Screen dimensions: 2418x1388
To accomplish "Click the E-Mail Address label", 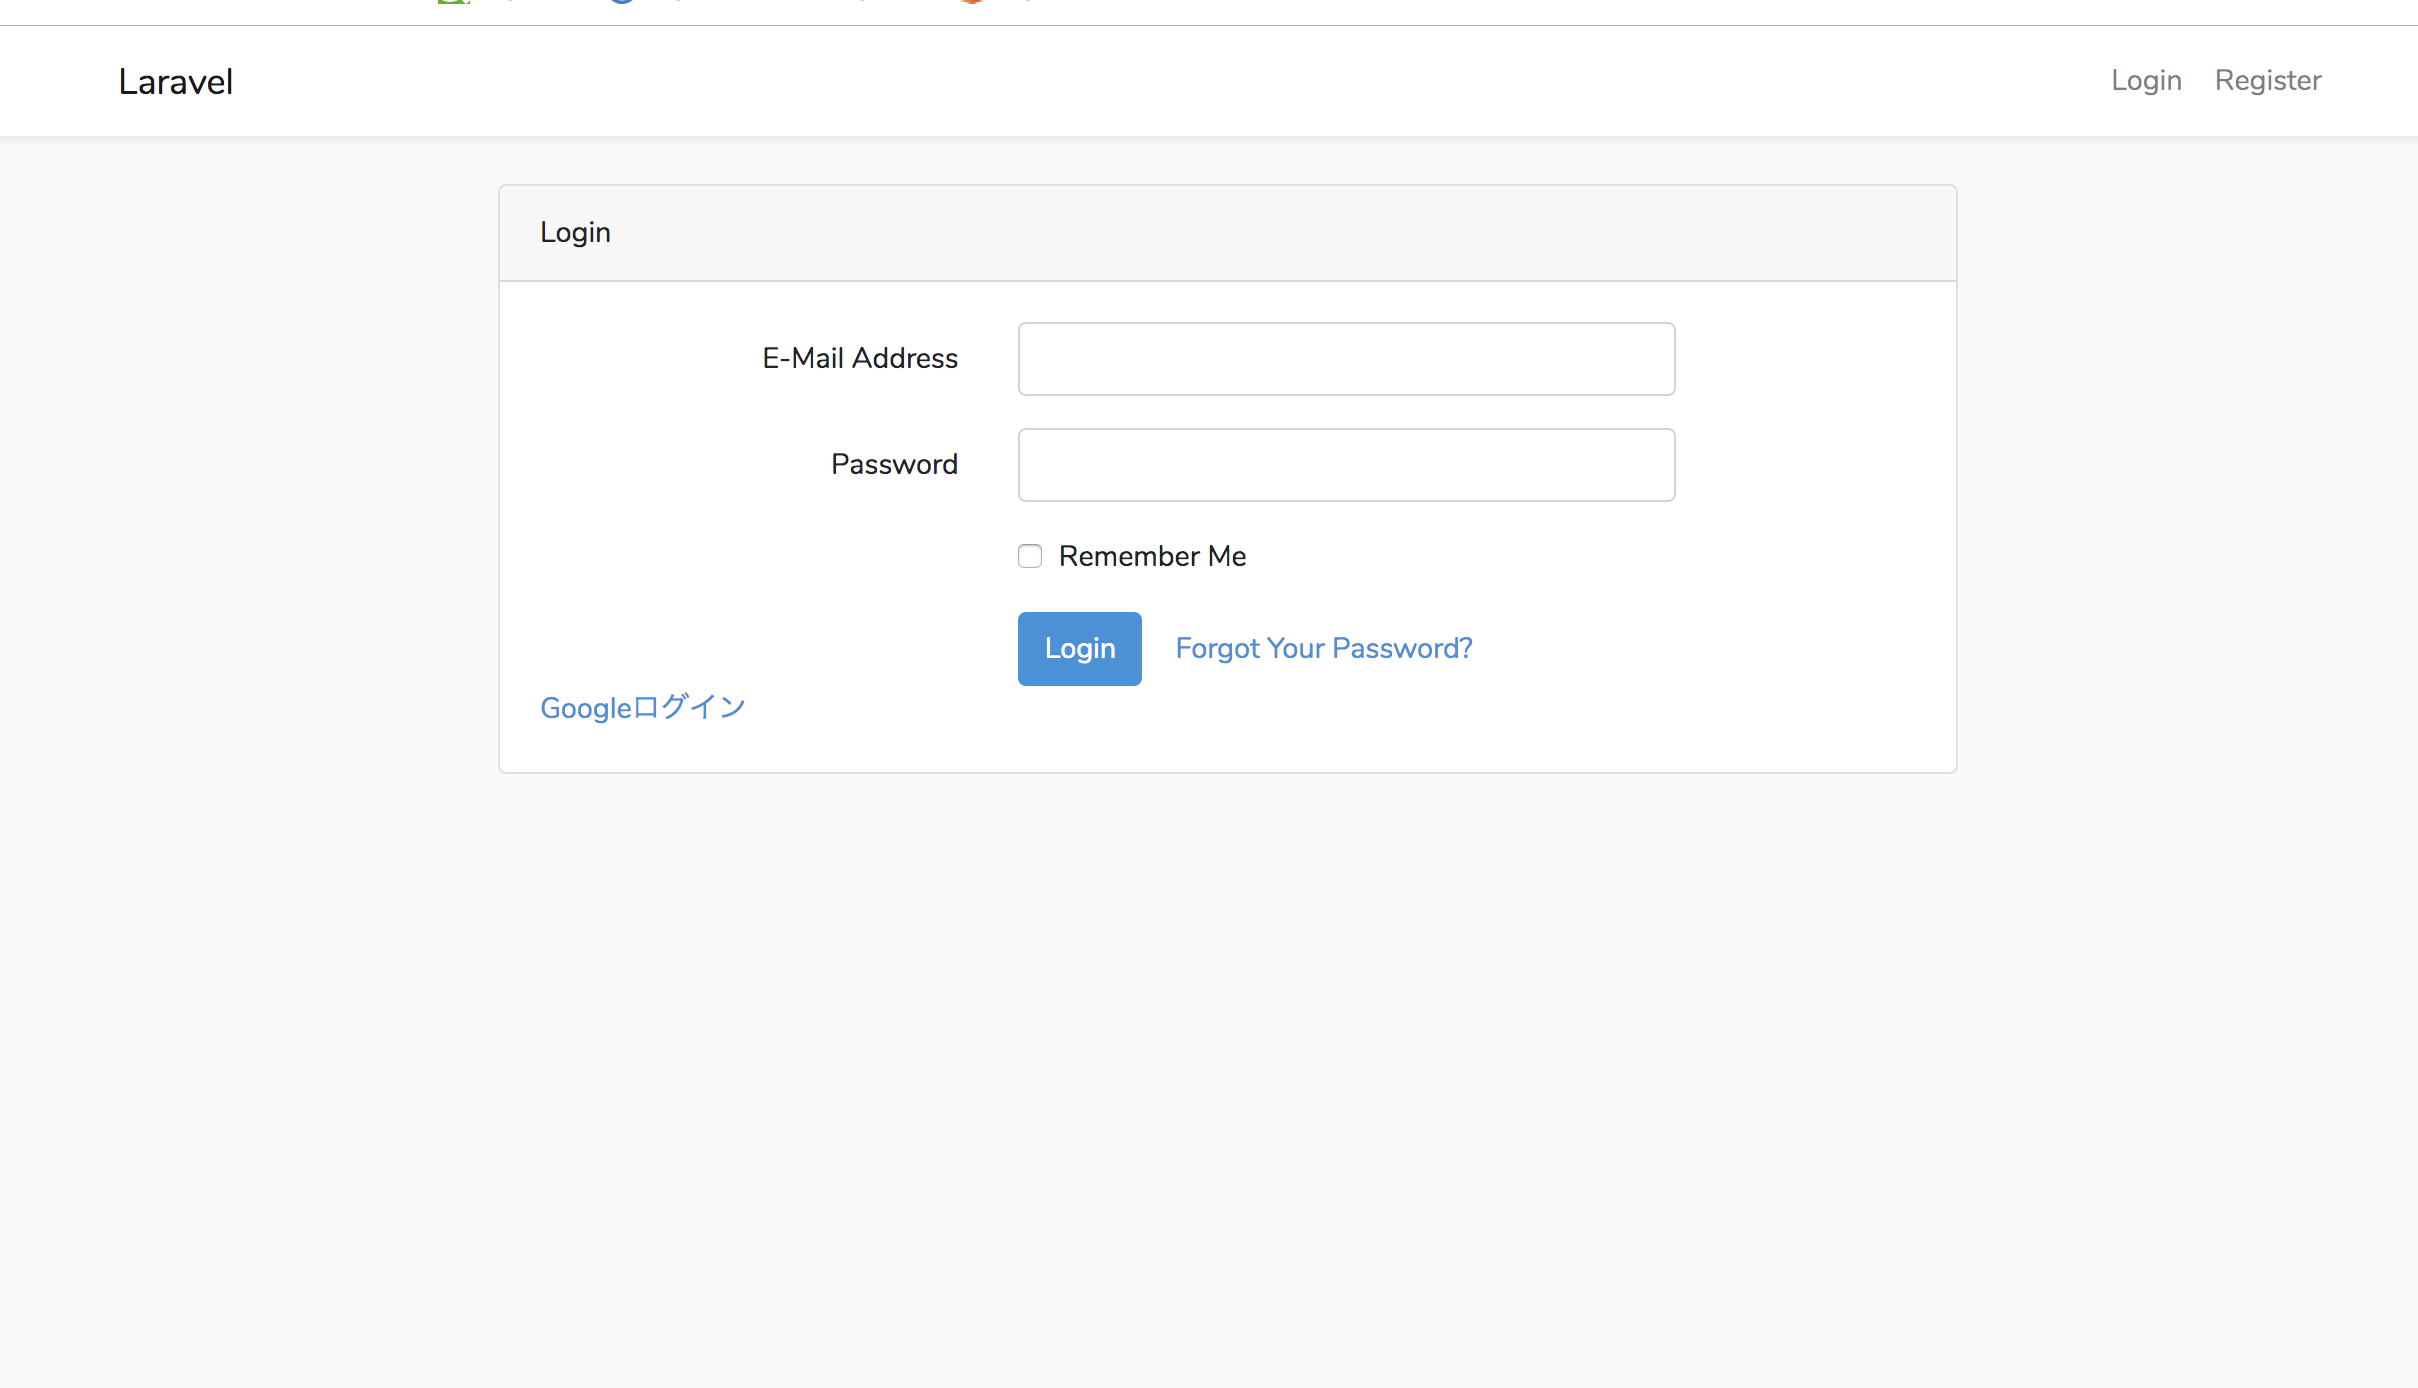I will pyautogui.click(x=859, y=358).
